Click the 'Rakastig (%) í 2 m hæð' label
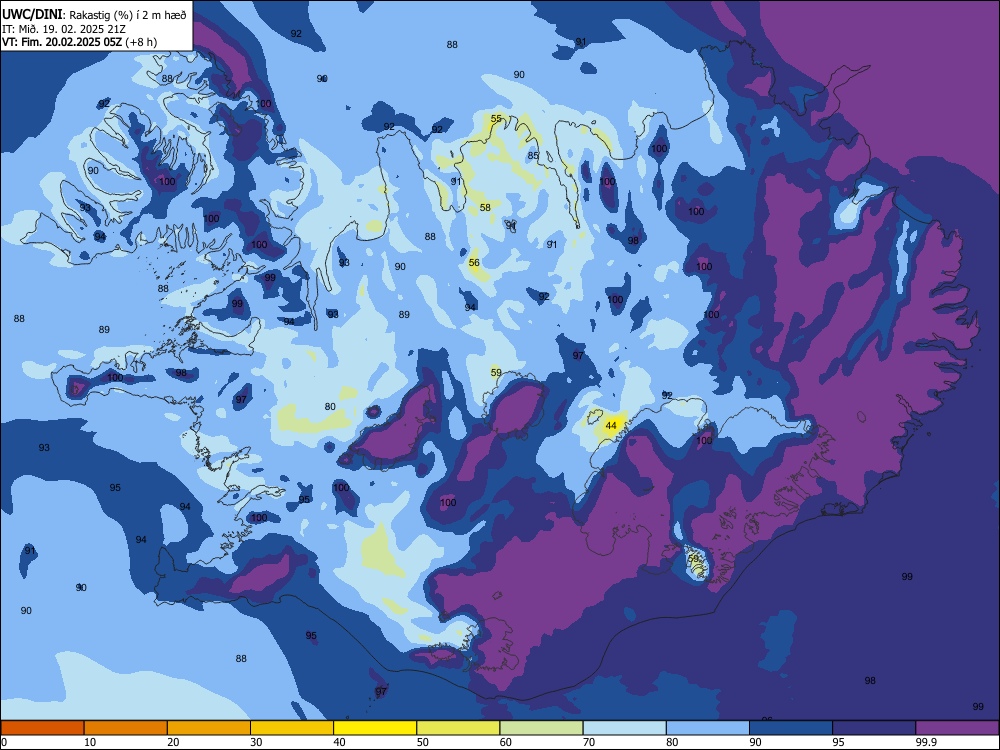 pos(128,15)
